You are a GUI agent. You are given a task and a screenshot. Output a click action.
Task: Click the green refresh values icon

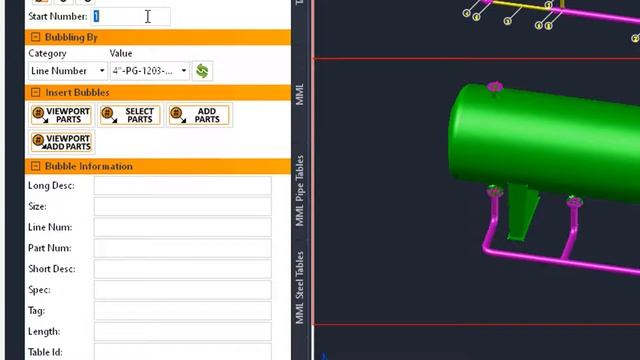202,71
